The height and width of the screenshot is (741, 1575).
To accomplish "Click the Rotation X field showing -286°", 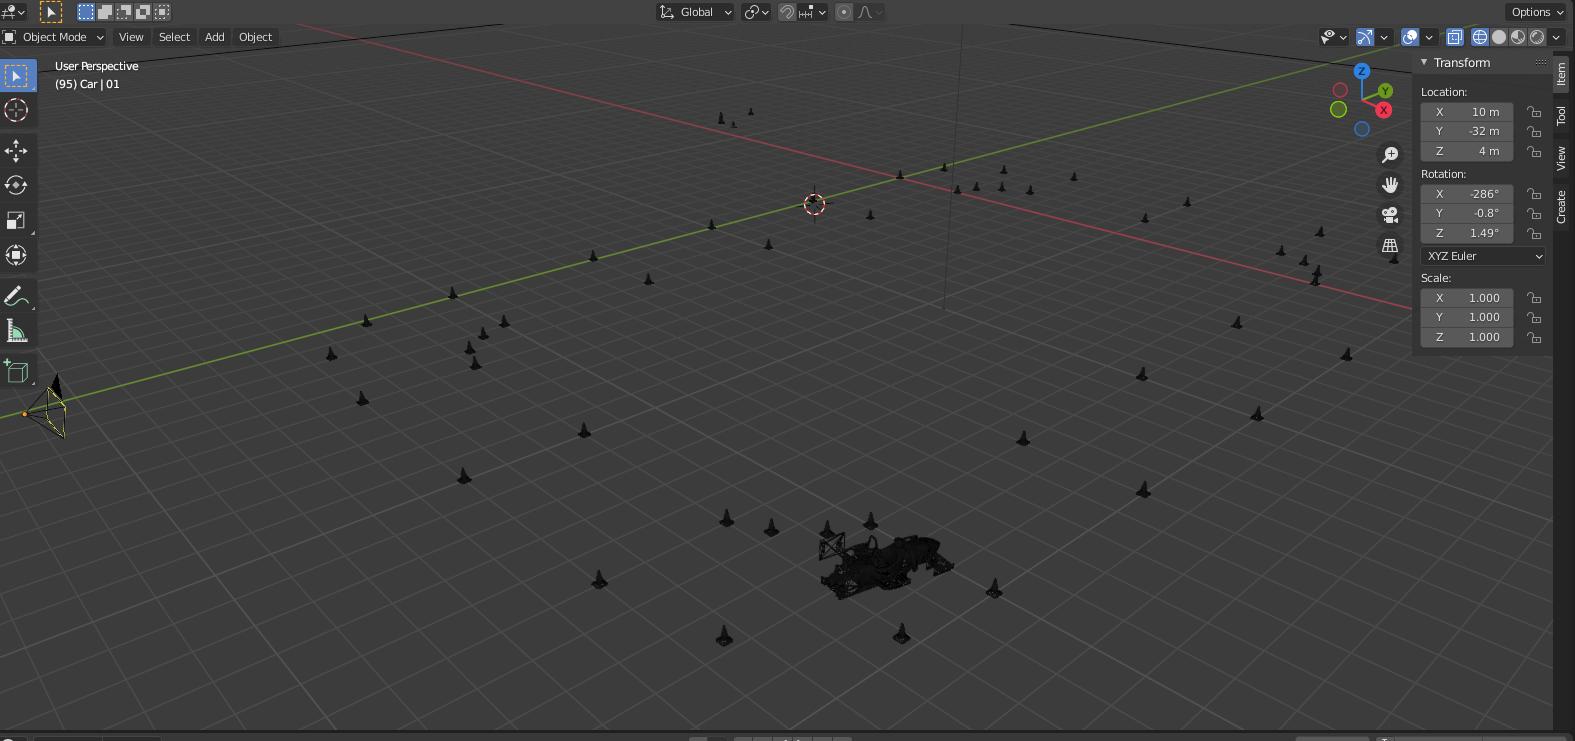I will pos(1467,194).
